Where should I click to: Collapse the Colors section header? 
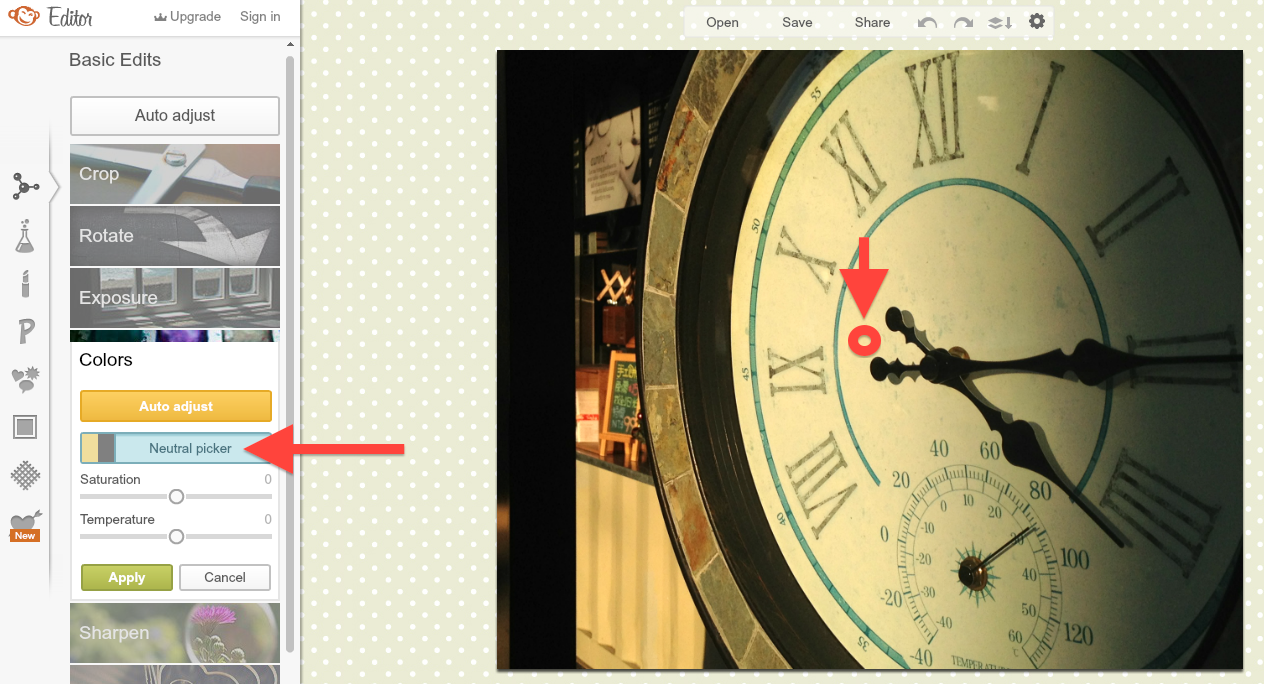(x=106, y=360)
